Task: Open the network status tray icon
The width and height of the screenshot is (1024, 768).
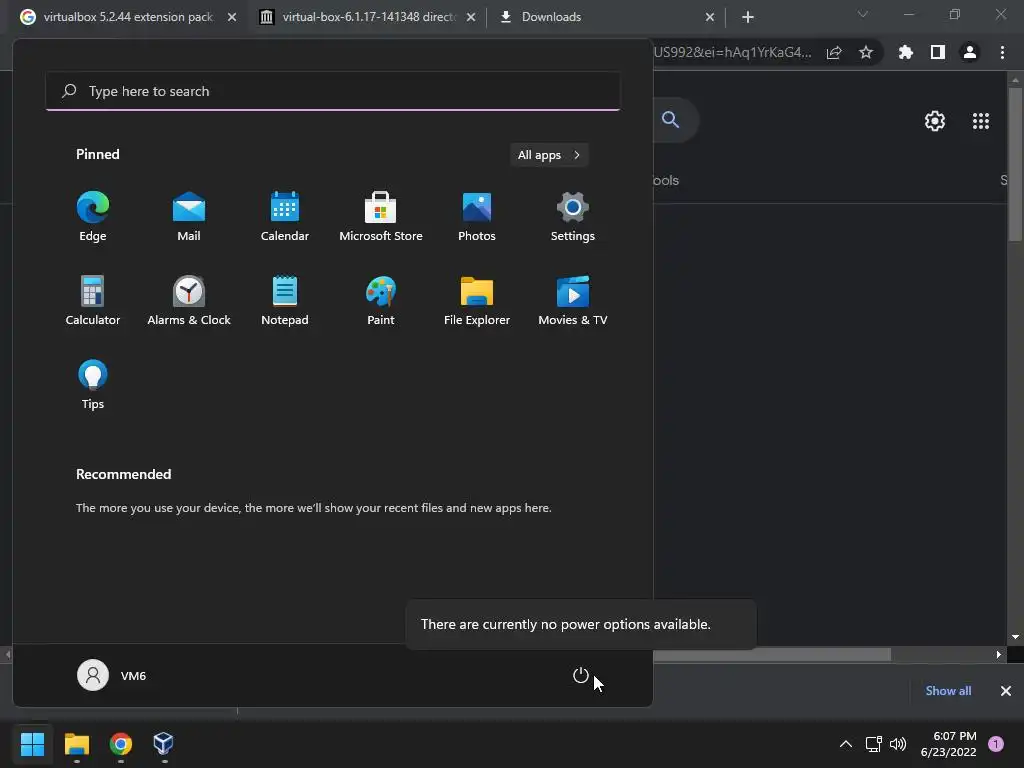Action: tap(873, 744)
